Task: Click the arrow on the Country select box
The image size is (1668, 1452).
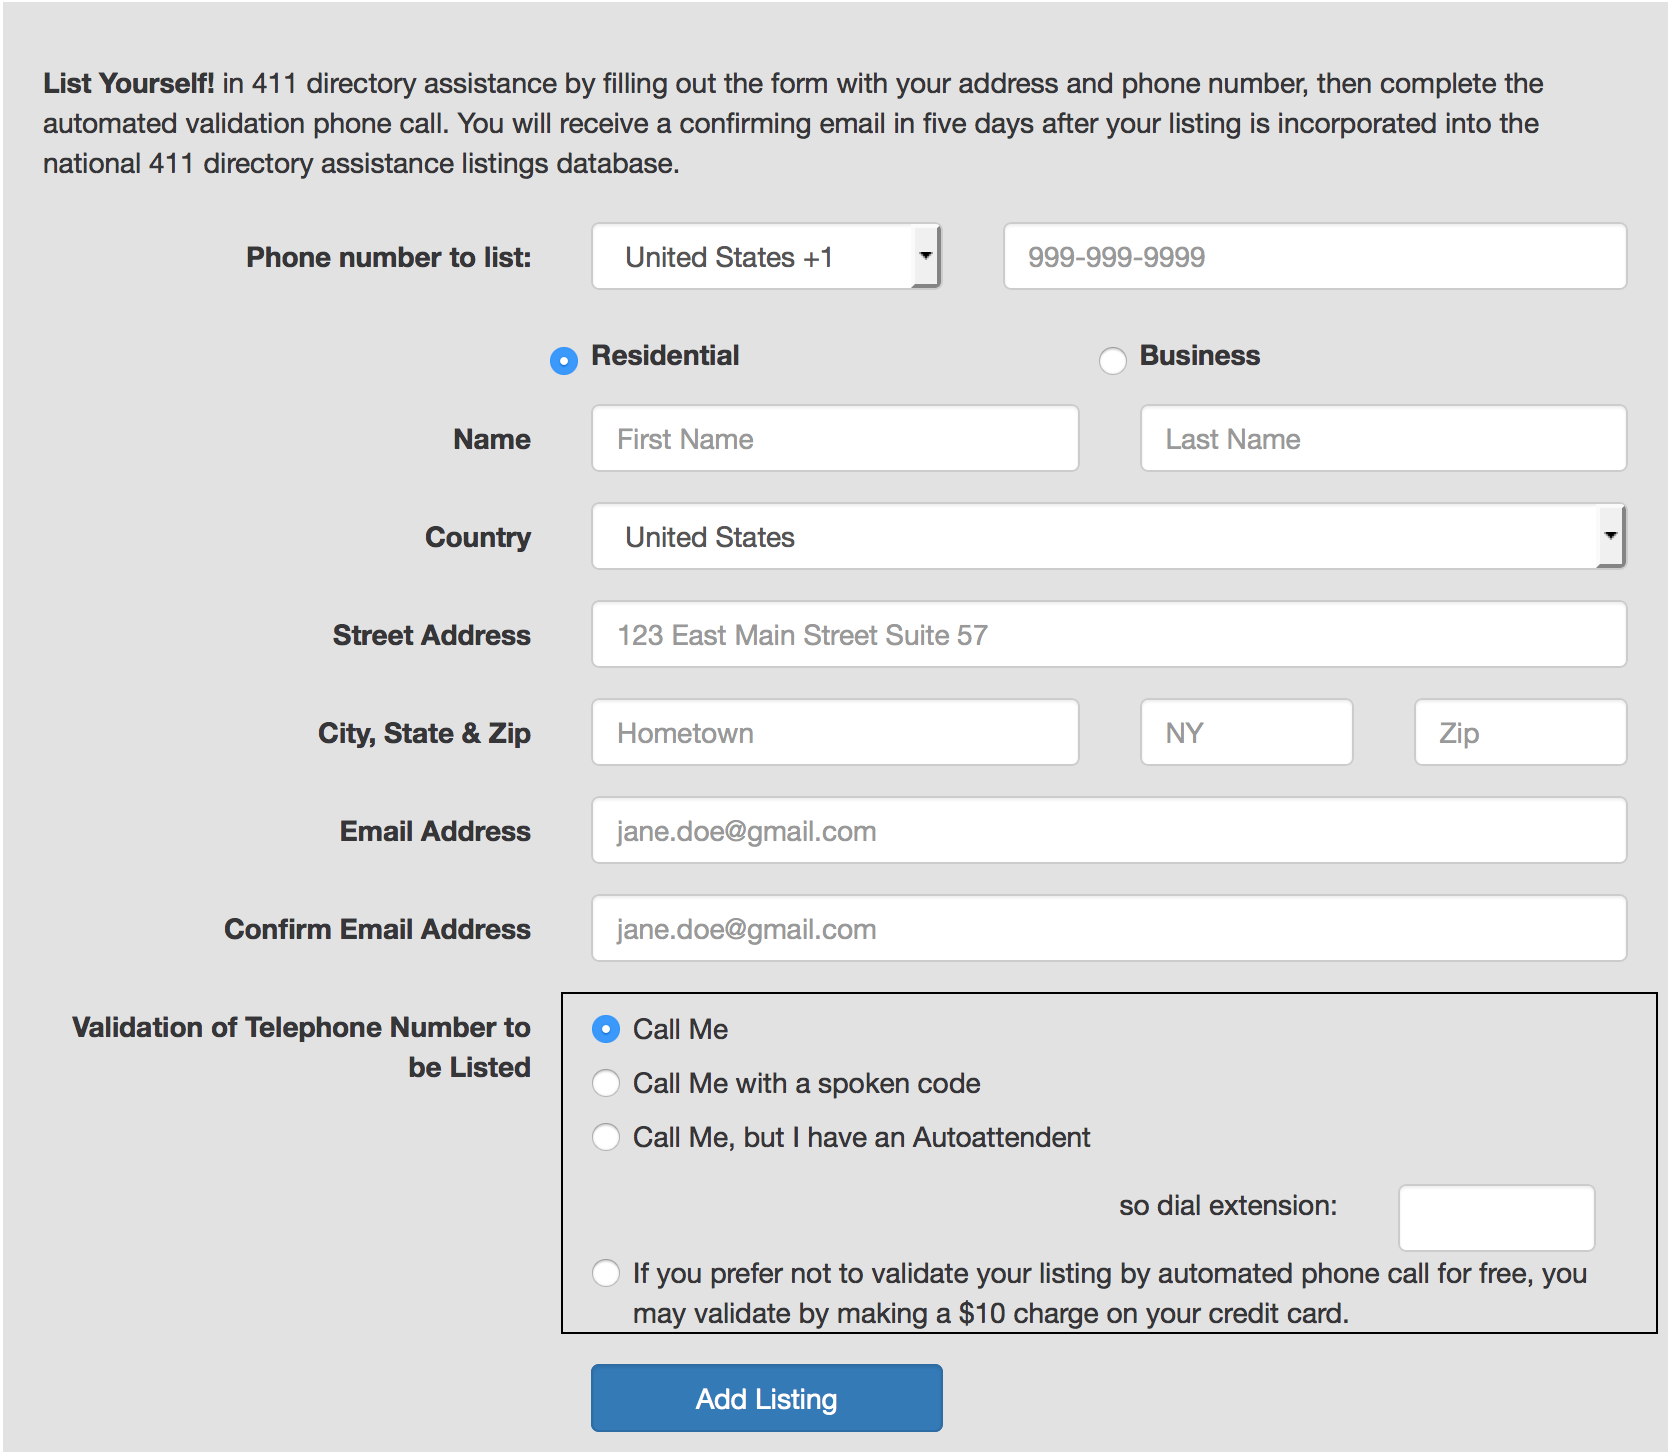Action: [x=1609, y=536]
